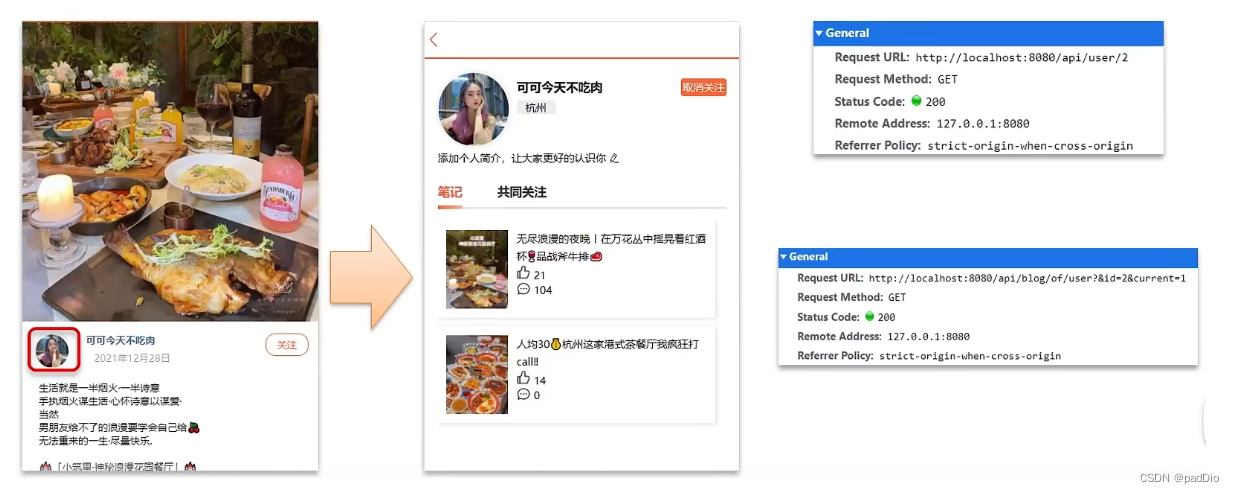Click the like count 21 on first note
Image resolution: width=1234 pixels, height=493 pixels.
click(540, 275)
